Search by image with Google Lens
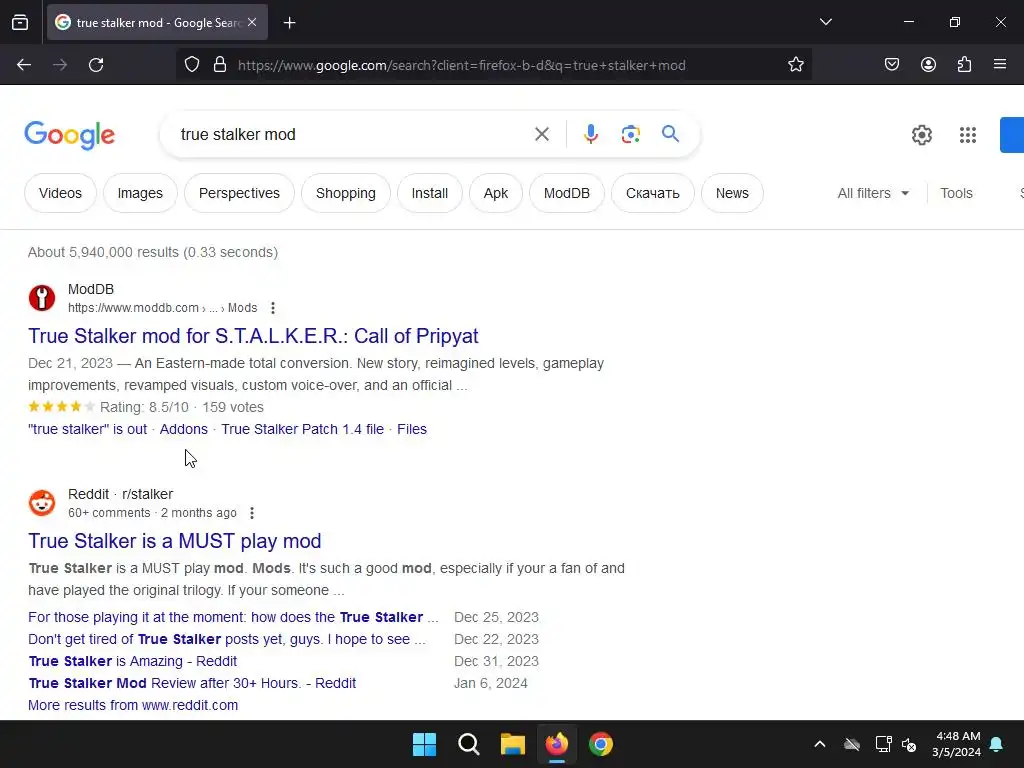This screenshot has width=1024, height=768. [x=630, y=135]
